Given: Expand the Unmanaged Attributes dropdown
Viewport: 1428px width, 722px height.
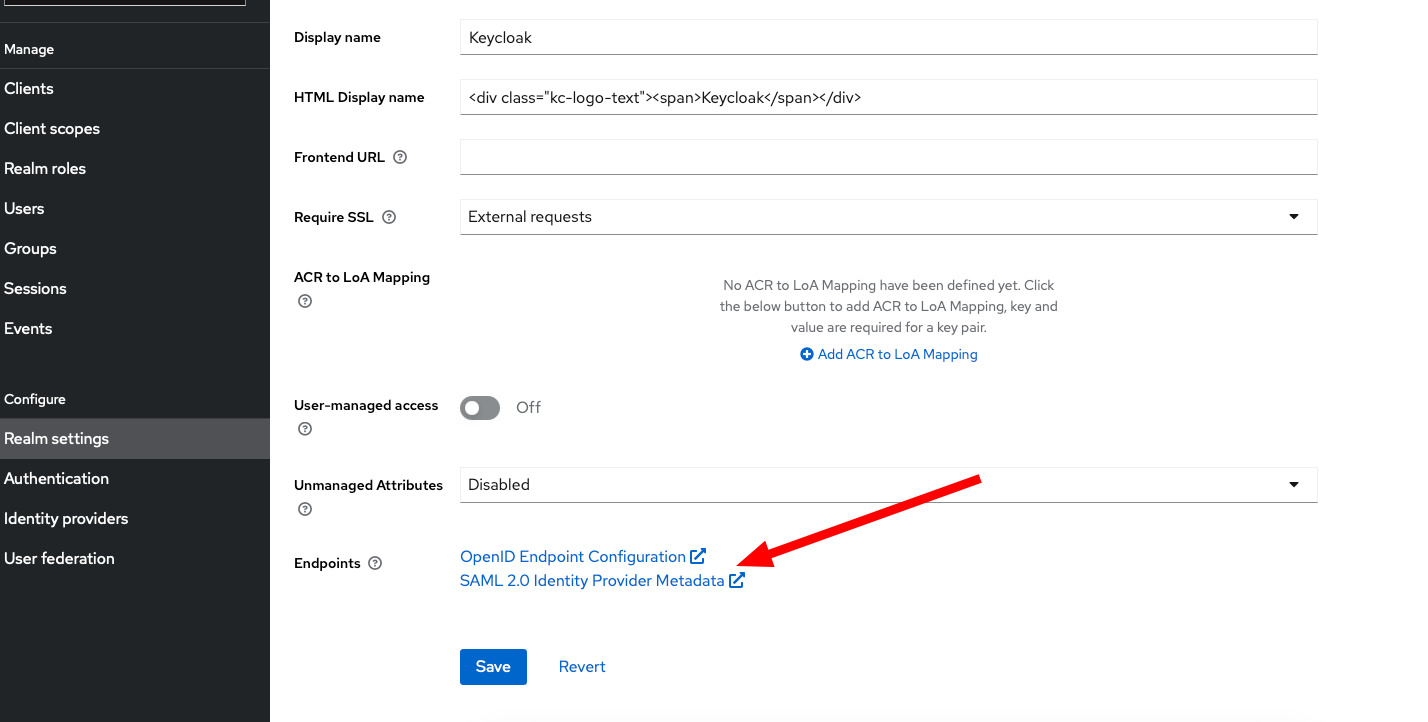Looking at the screenshot, I should [888, 485].
